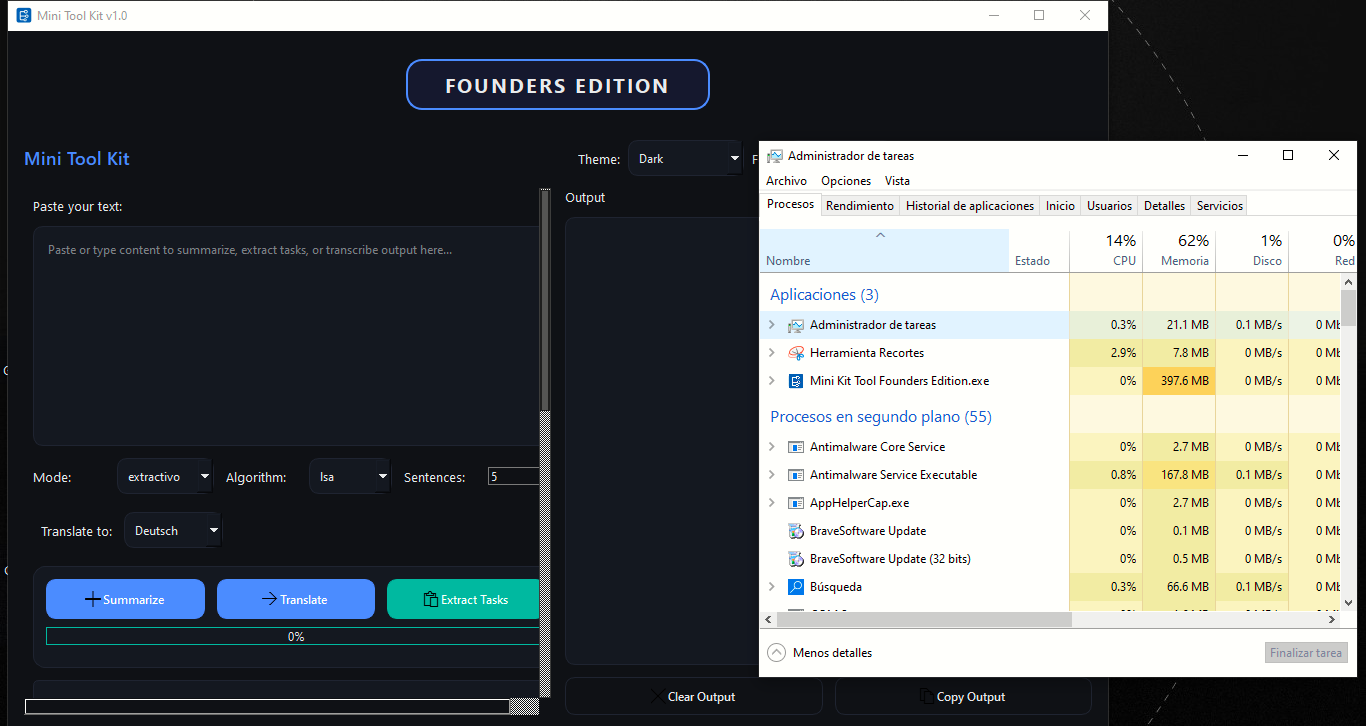
Task: Open the Algorithm dropdown showing lsa
Action: 350,477
